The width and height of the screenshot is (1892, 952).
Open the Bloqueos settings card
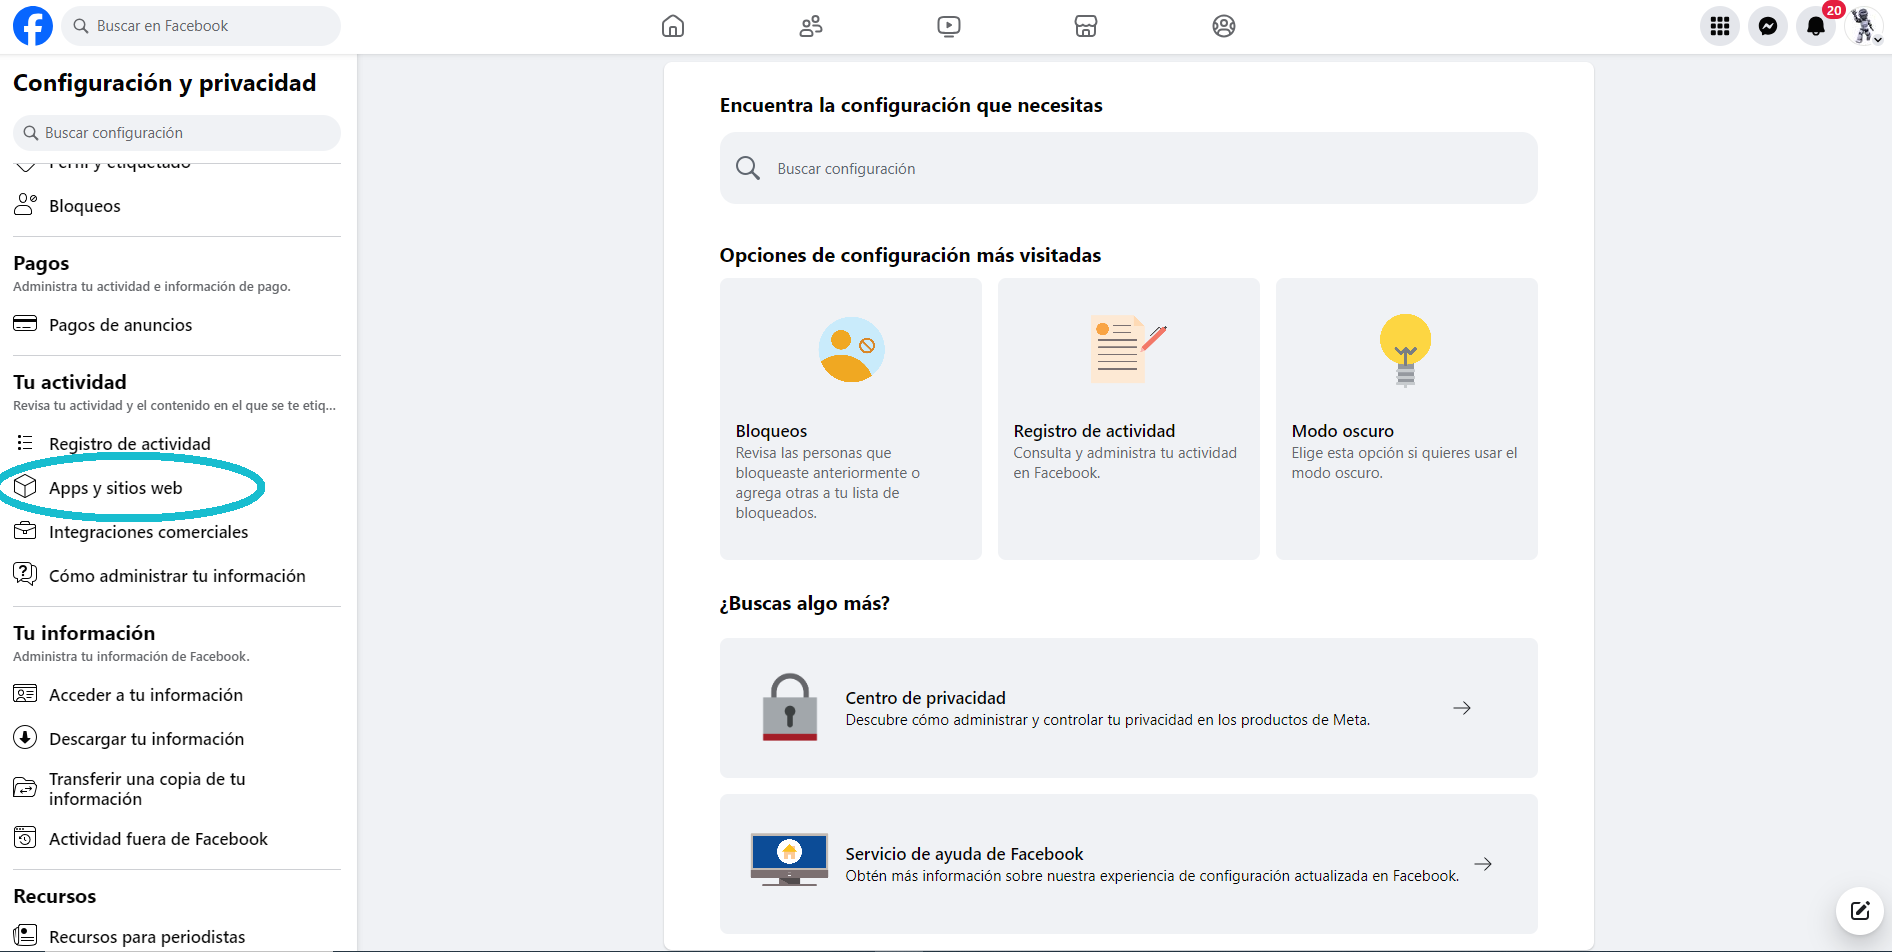tap(850, 418)
